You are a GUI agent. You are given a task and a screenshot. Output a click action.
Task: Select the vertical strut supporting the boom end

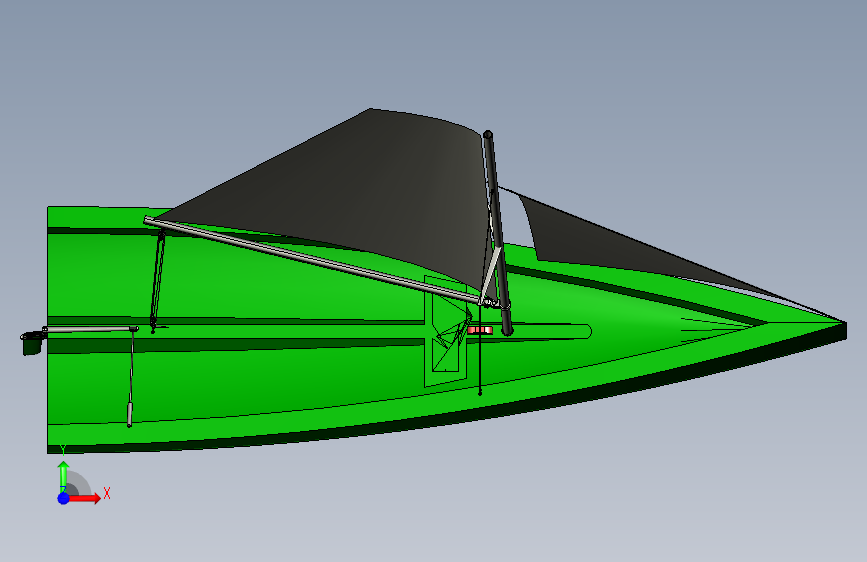[158, 279]
